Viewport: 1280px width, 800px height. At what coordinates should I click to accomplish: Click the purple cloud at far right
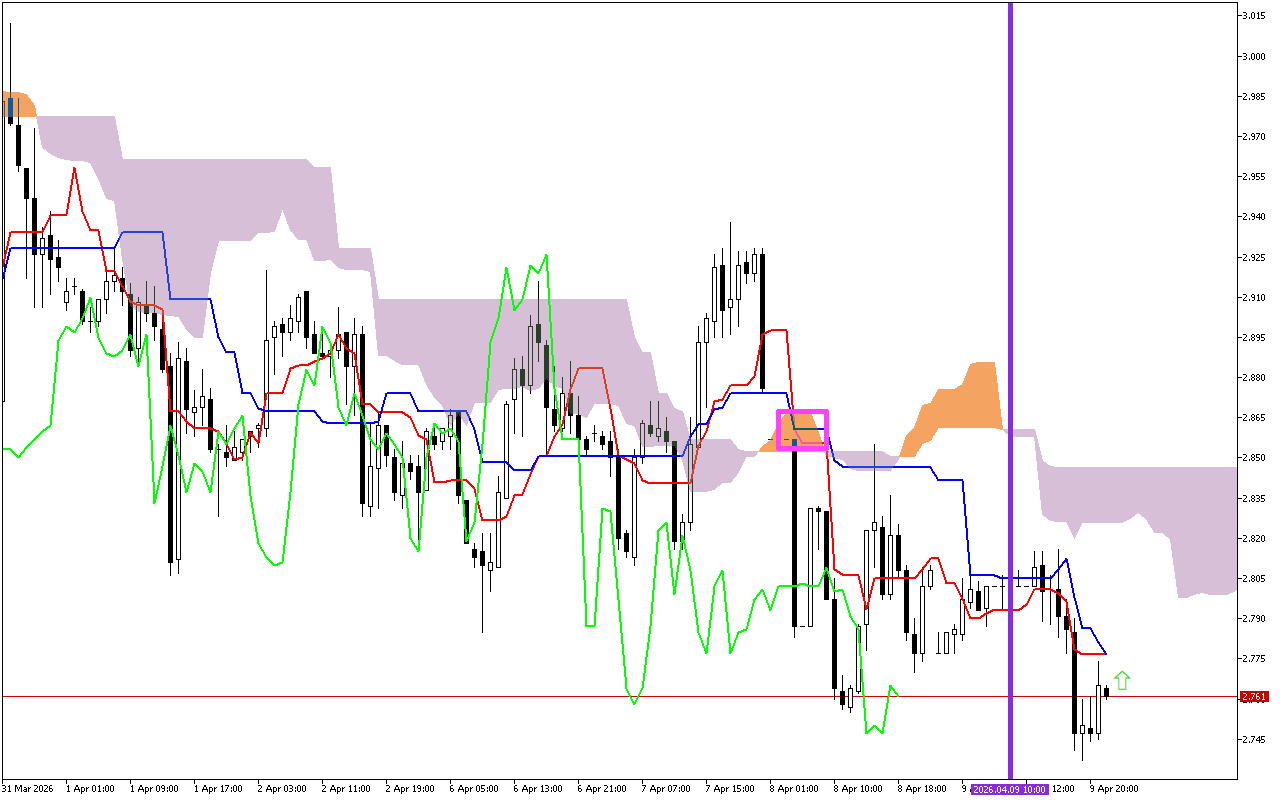pyautogui.click(x=1210, y=540)
